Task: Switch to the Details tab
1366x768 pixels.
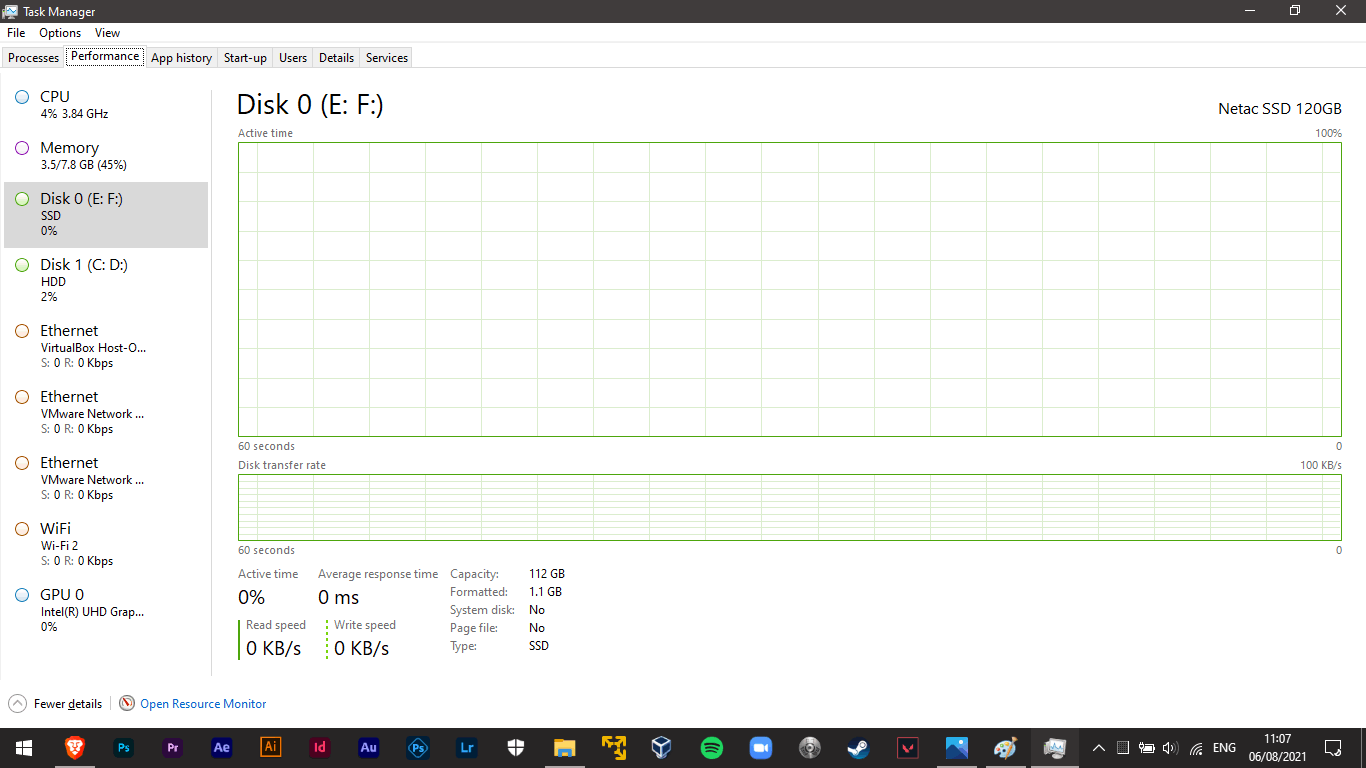Action: point(336,58)
